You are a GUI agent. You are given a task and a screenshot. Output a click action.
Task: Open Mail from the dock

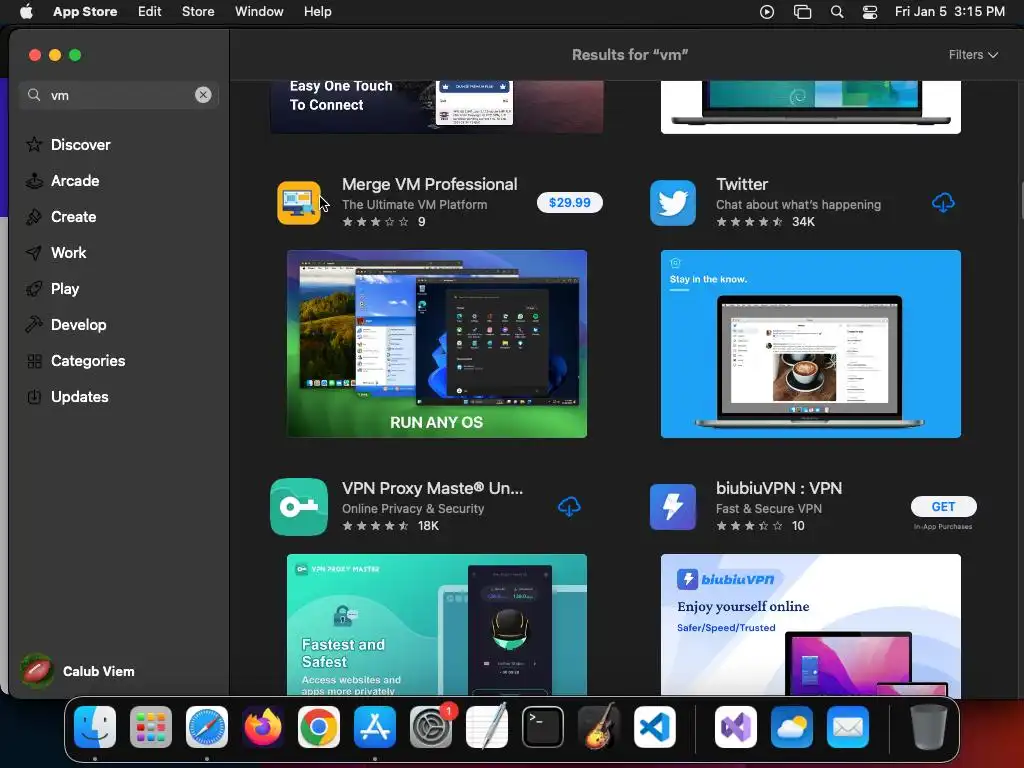848,727
